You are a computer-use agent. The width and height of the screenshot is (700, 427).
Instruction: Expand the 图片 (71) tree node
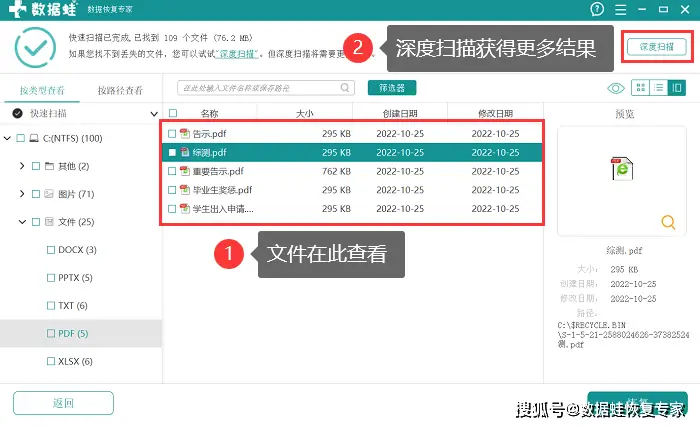point(22,194)
